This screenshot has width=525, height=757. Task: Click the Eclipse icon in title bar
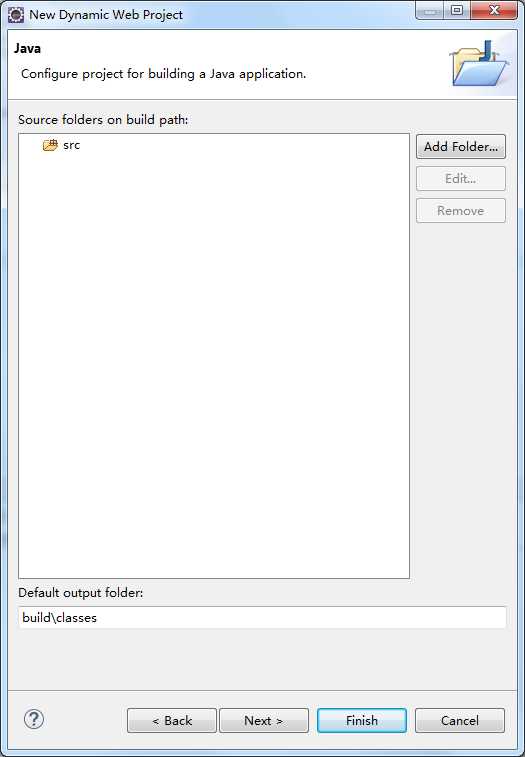16,15
